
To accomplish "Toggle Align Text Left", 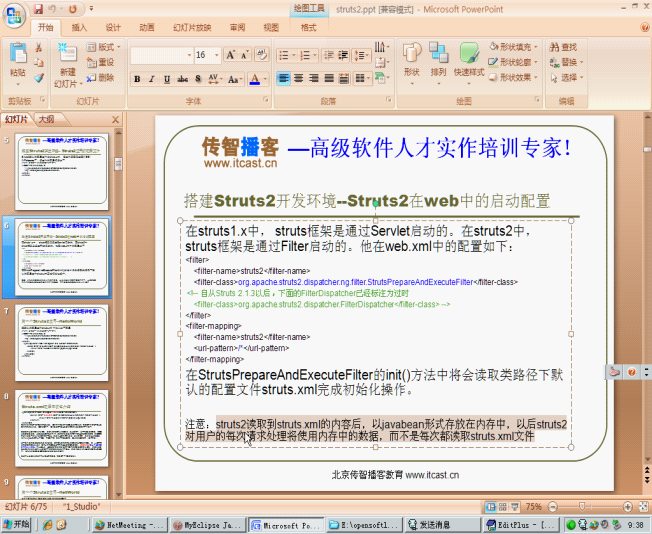I will coord(284,78).
